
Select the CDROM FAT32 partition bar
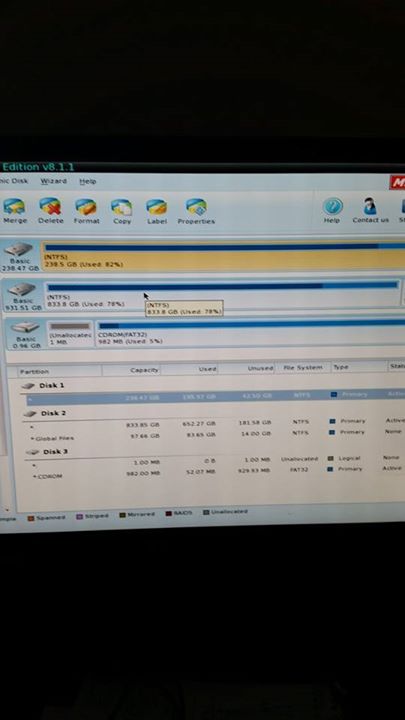(251, 333)
